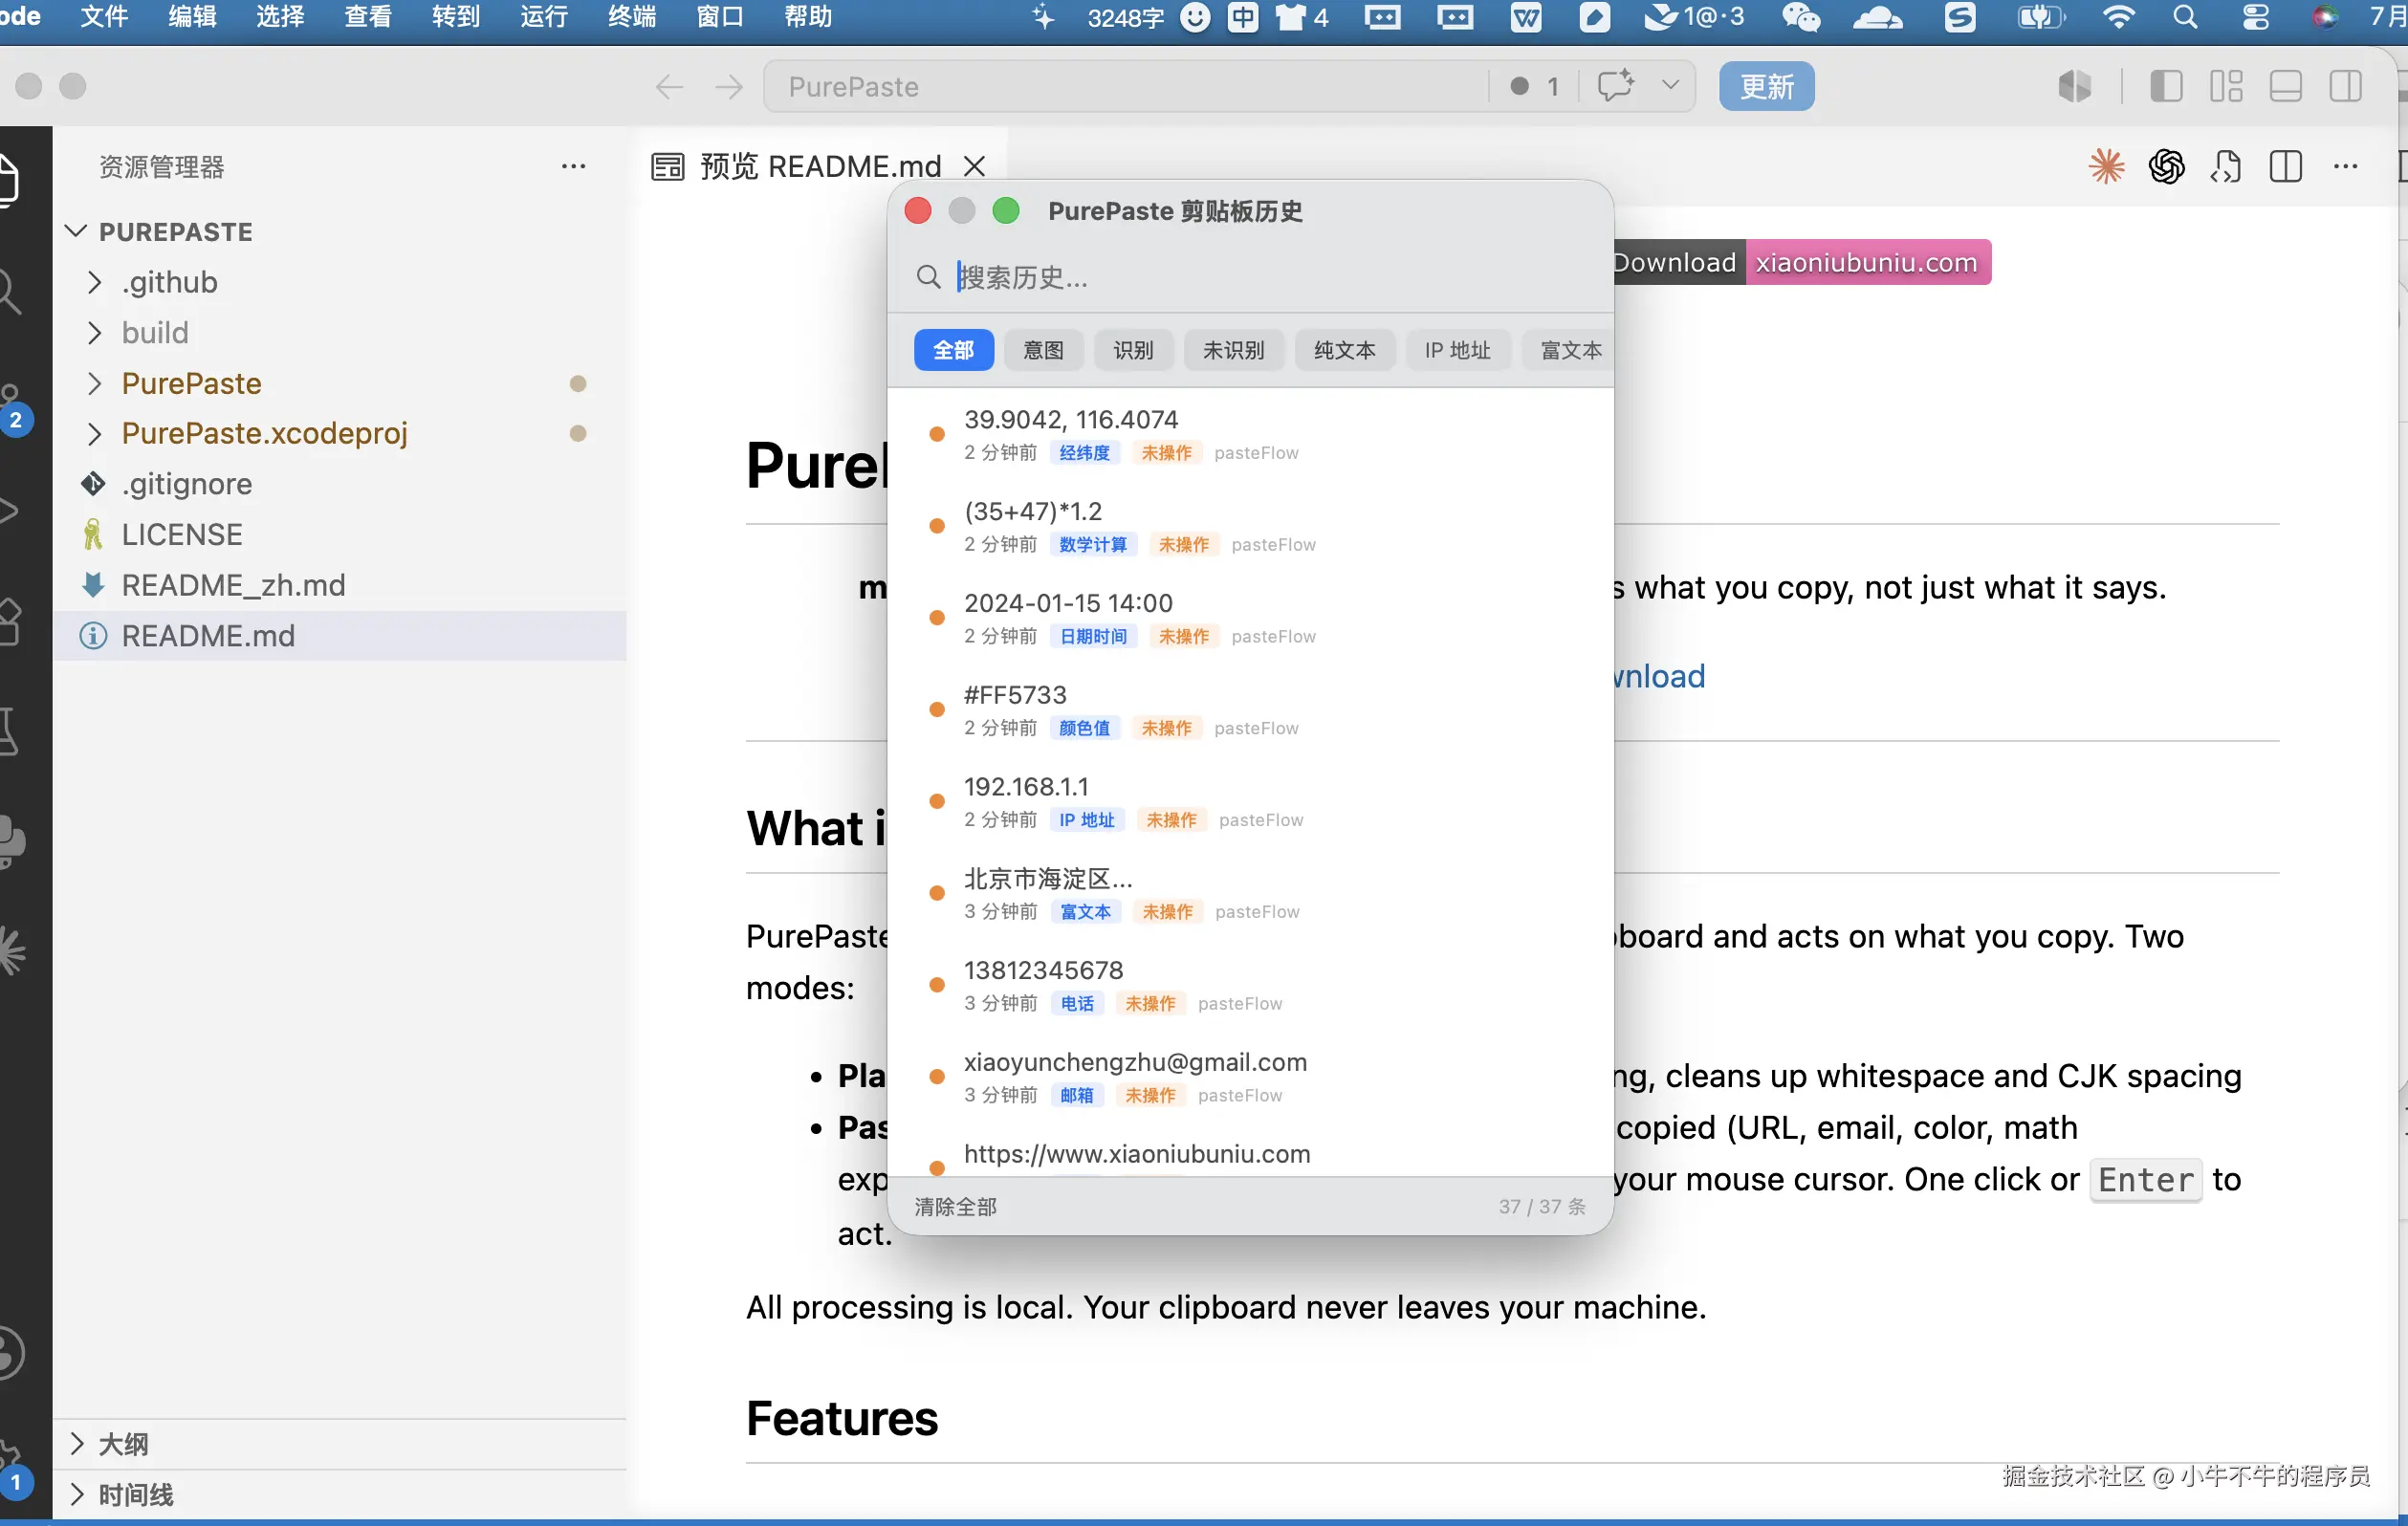Toggle the secondary sidebar layout icon
This screenshot has width=2408, height=1526.
2345,86
